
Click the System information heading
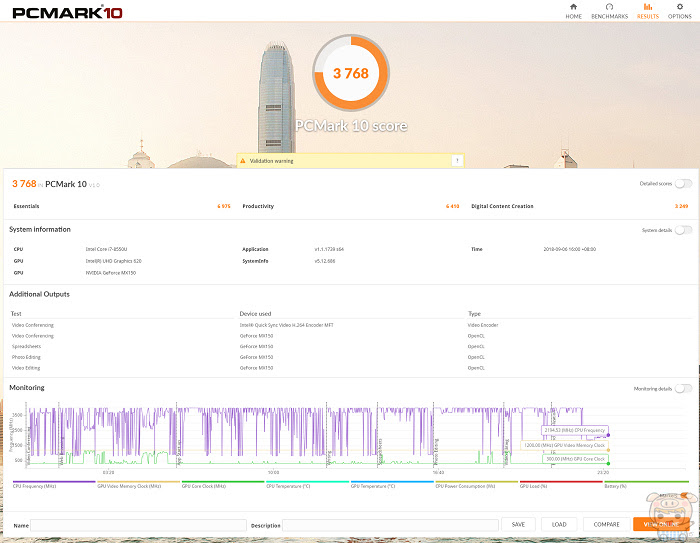tap(40, 229)
